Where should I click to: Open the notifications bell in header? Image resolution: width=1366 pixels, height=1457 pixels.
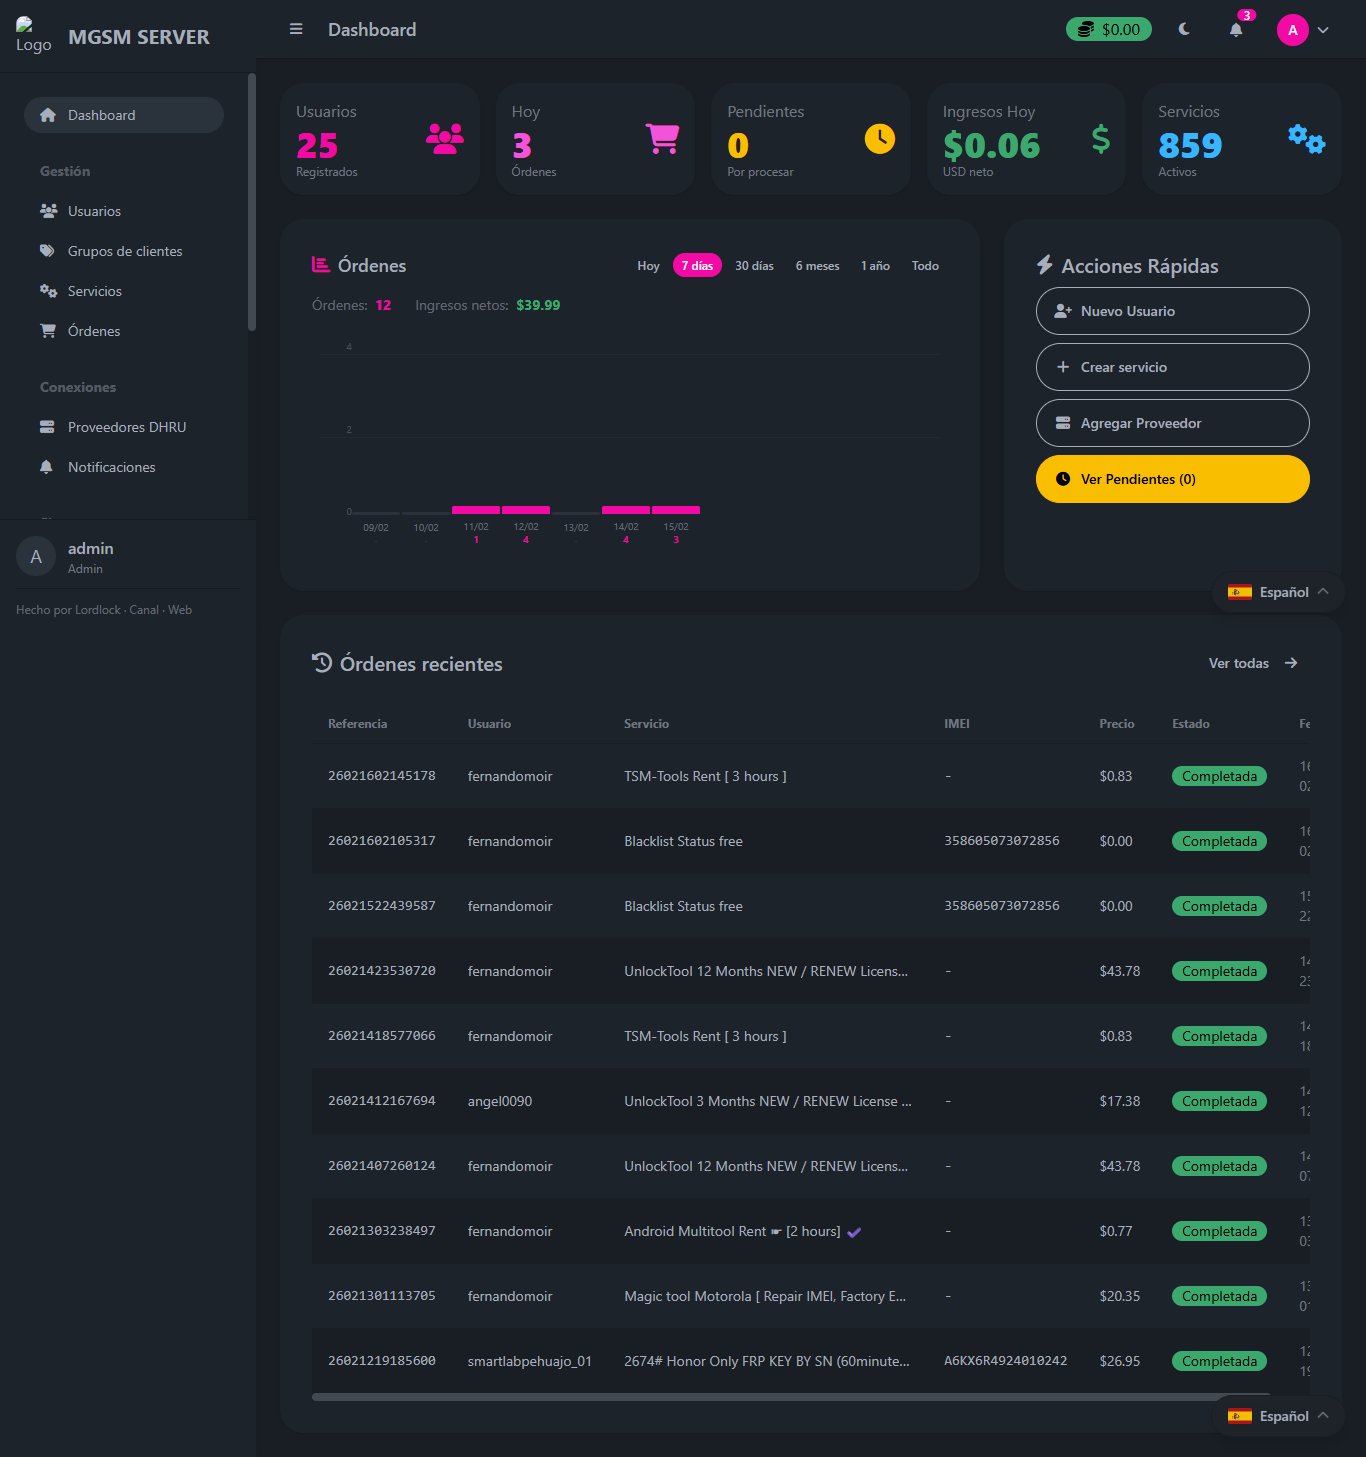click(1236, 30)
